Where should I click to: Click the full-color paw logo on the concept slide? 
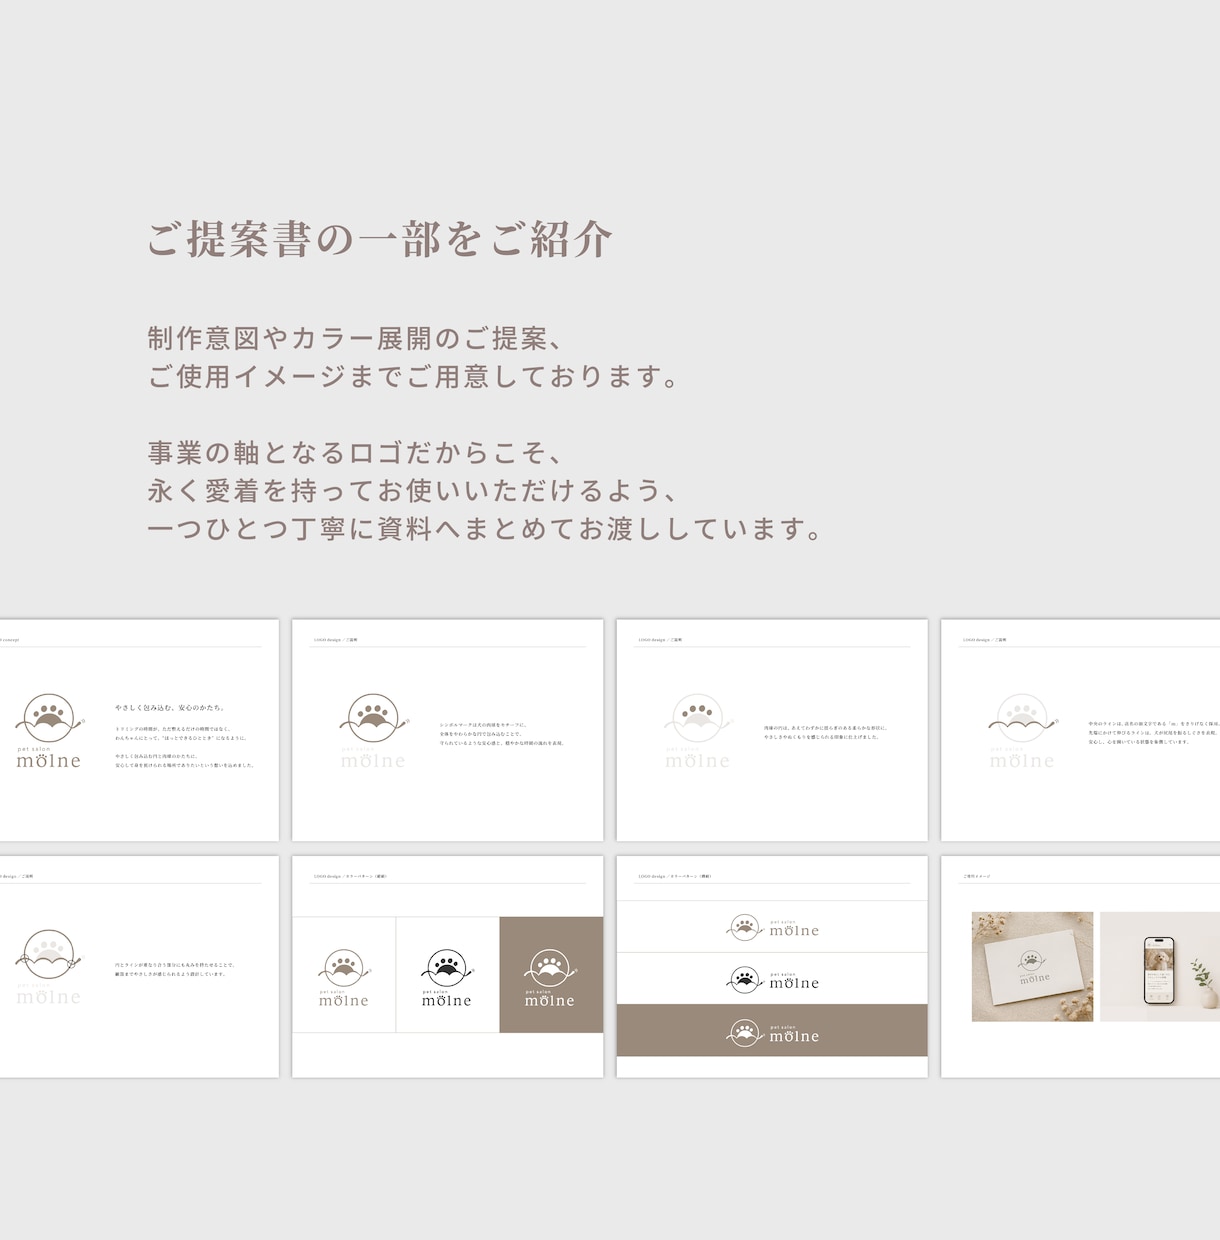coord(48,719)
